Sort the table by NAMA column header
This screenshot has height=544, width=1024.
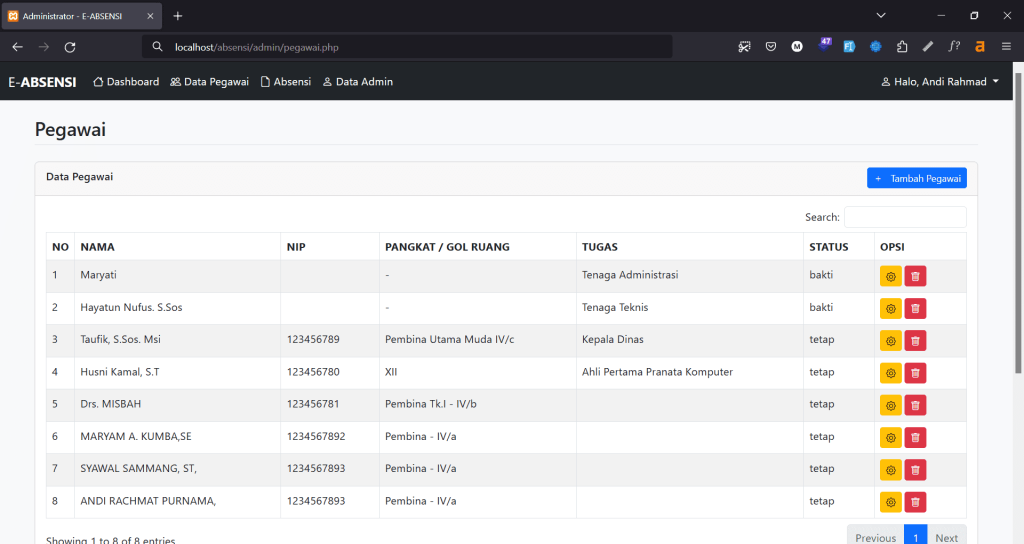(98, 247)
